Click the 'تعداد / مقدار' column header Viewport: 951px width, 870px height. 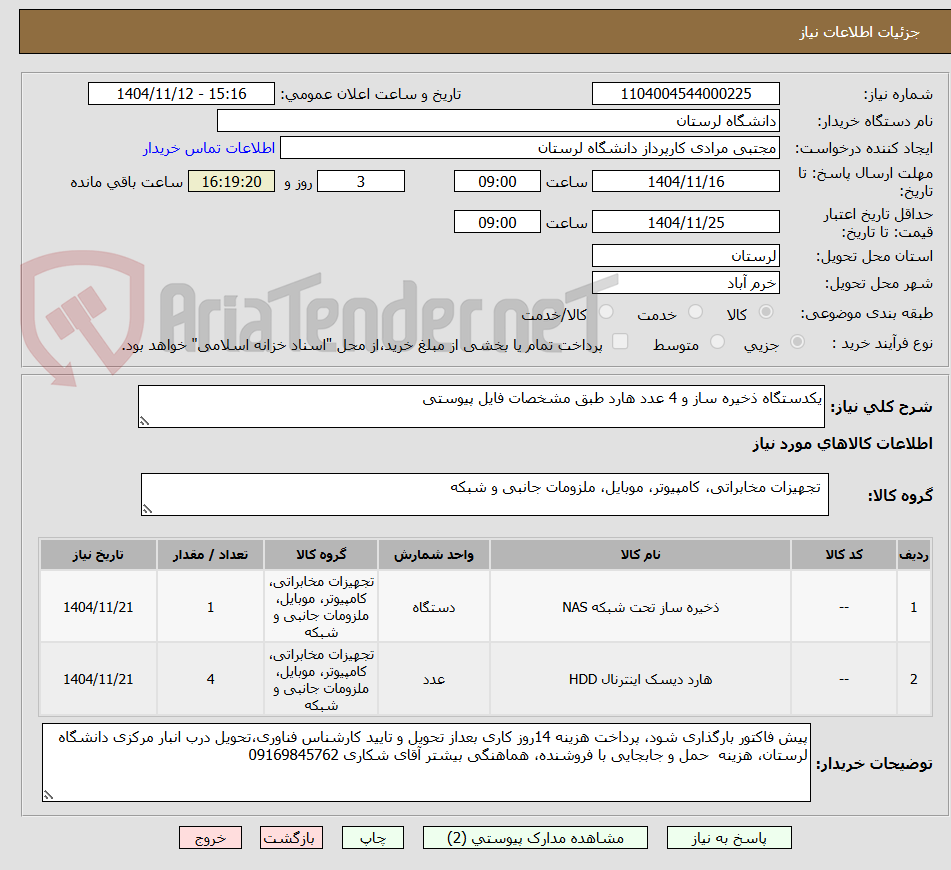coord(210,555)
